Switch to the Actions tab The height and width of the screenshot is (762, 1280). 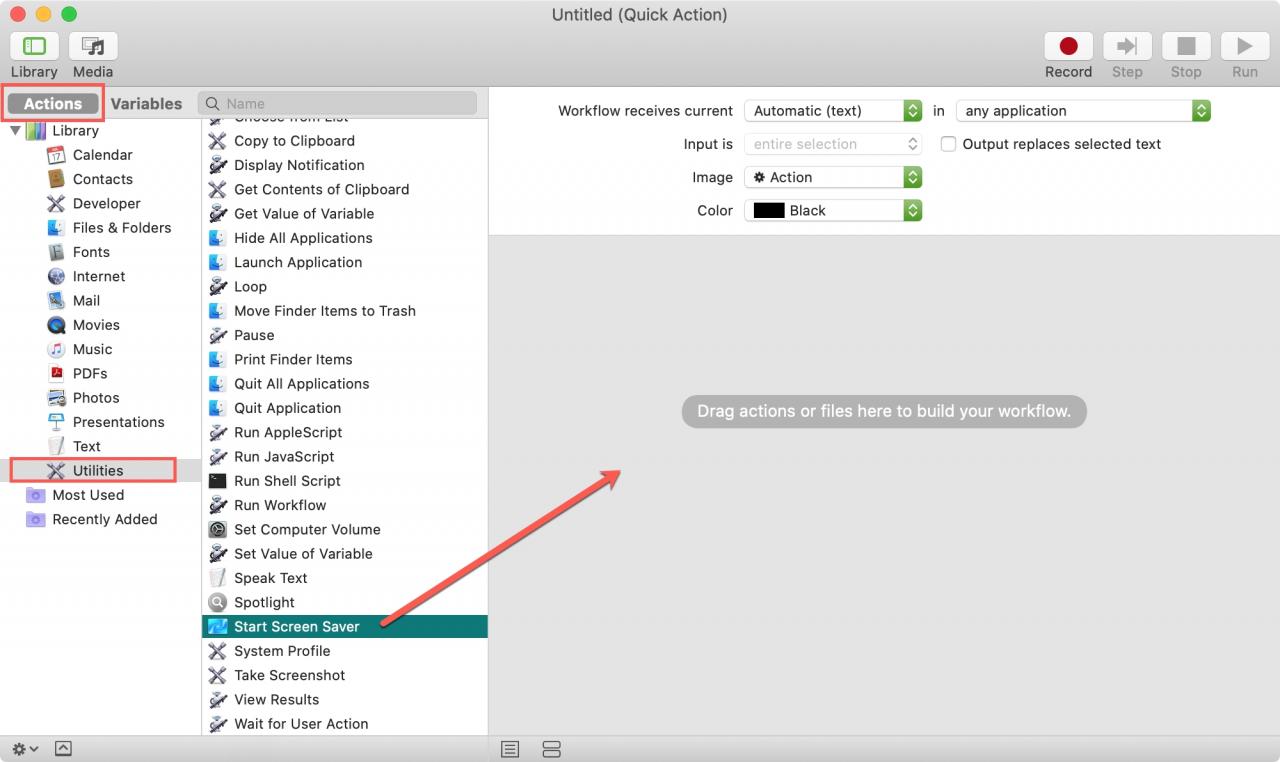pyautogui.click(x=53, y=103)
